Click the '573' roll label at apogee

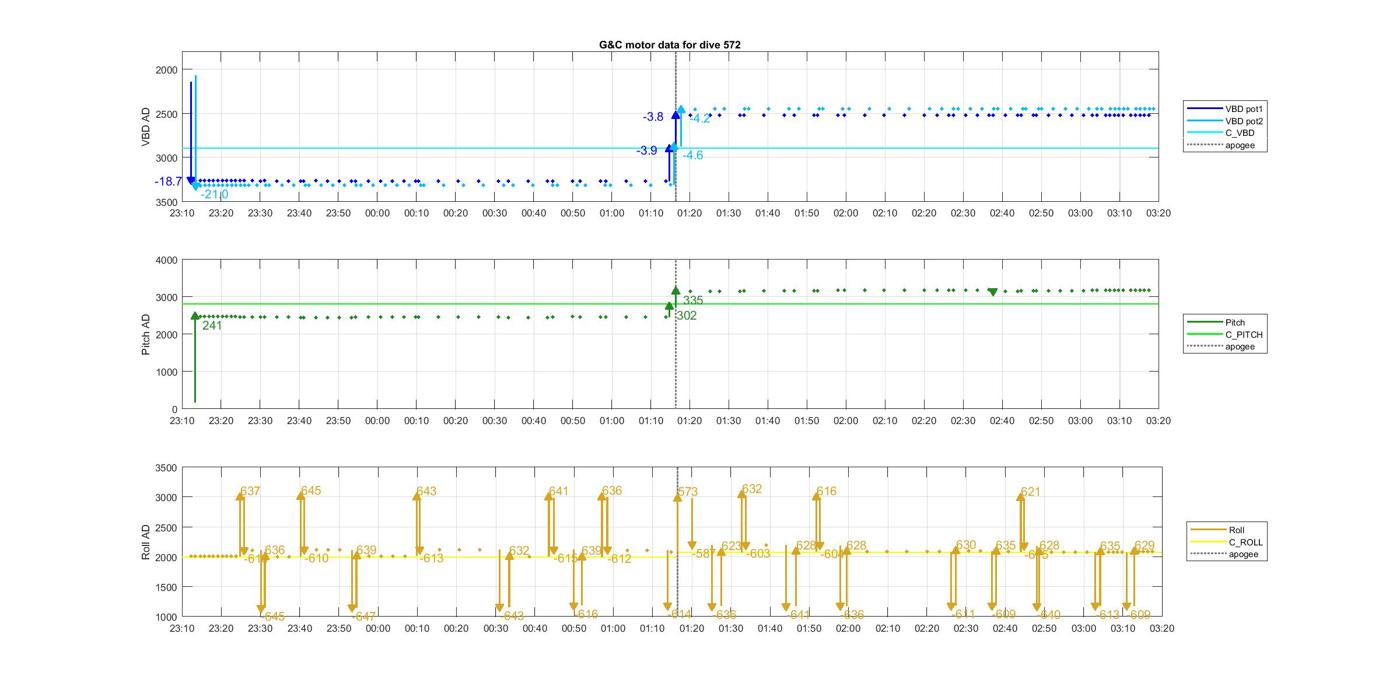(x=688, y=492)
